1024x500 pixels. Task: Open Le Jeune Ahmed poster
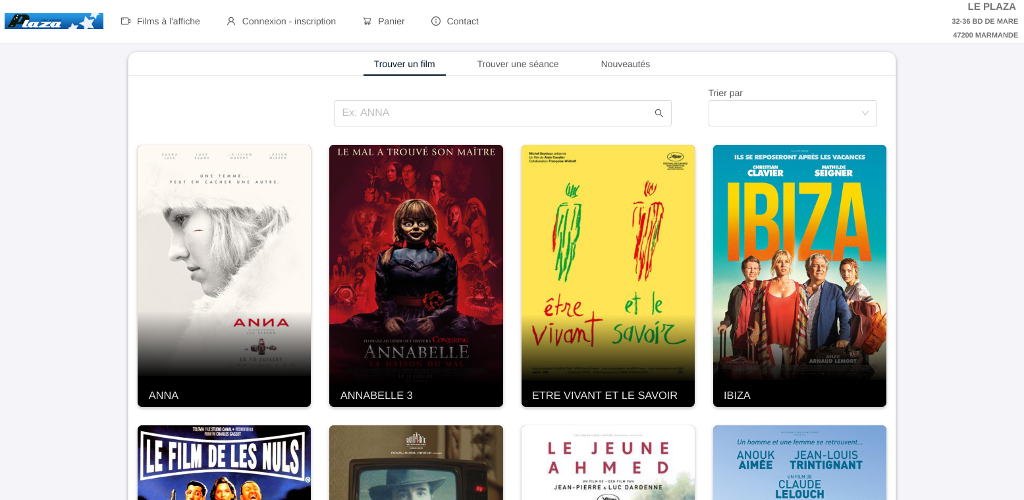point(608,462)
